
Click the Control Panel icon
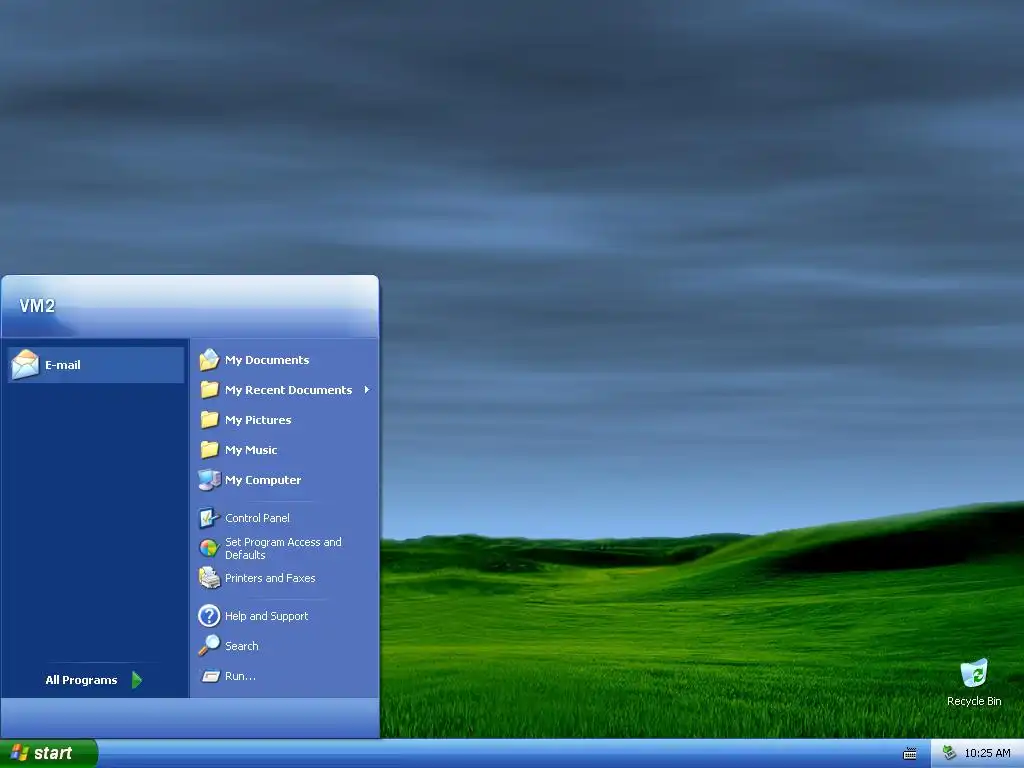(x=209, y=518)
